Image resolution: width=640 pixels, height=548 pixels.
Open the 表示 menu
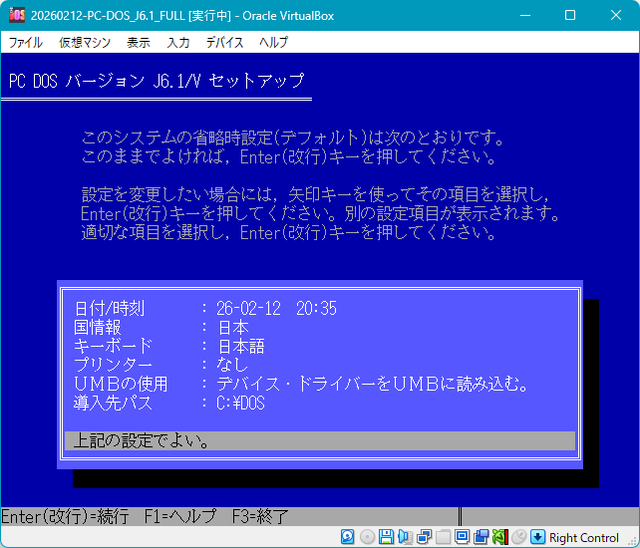click(138, 43)
